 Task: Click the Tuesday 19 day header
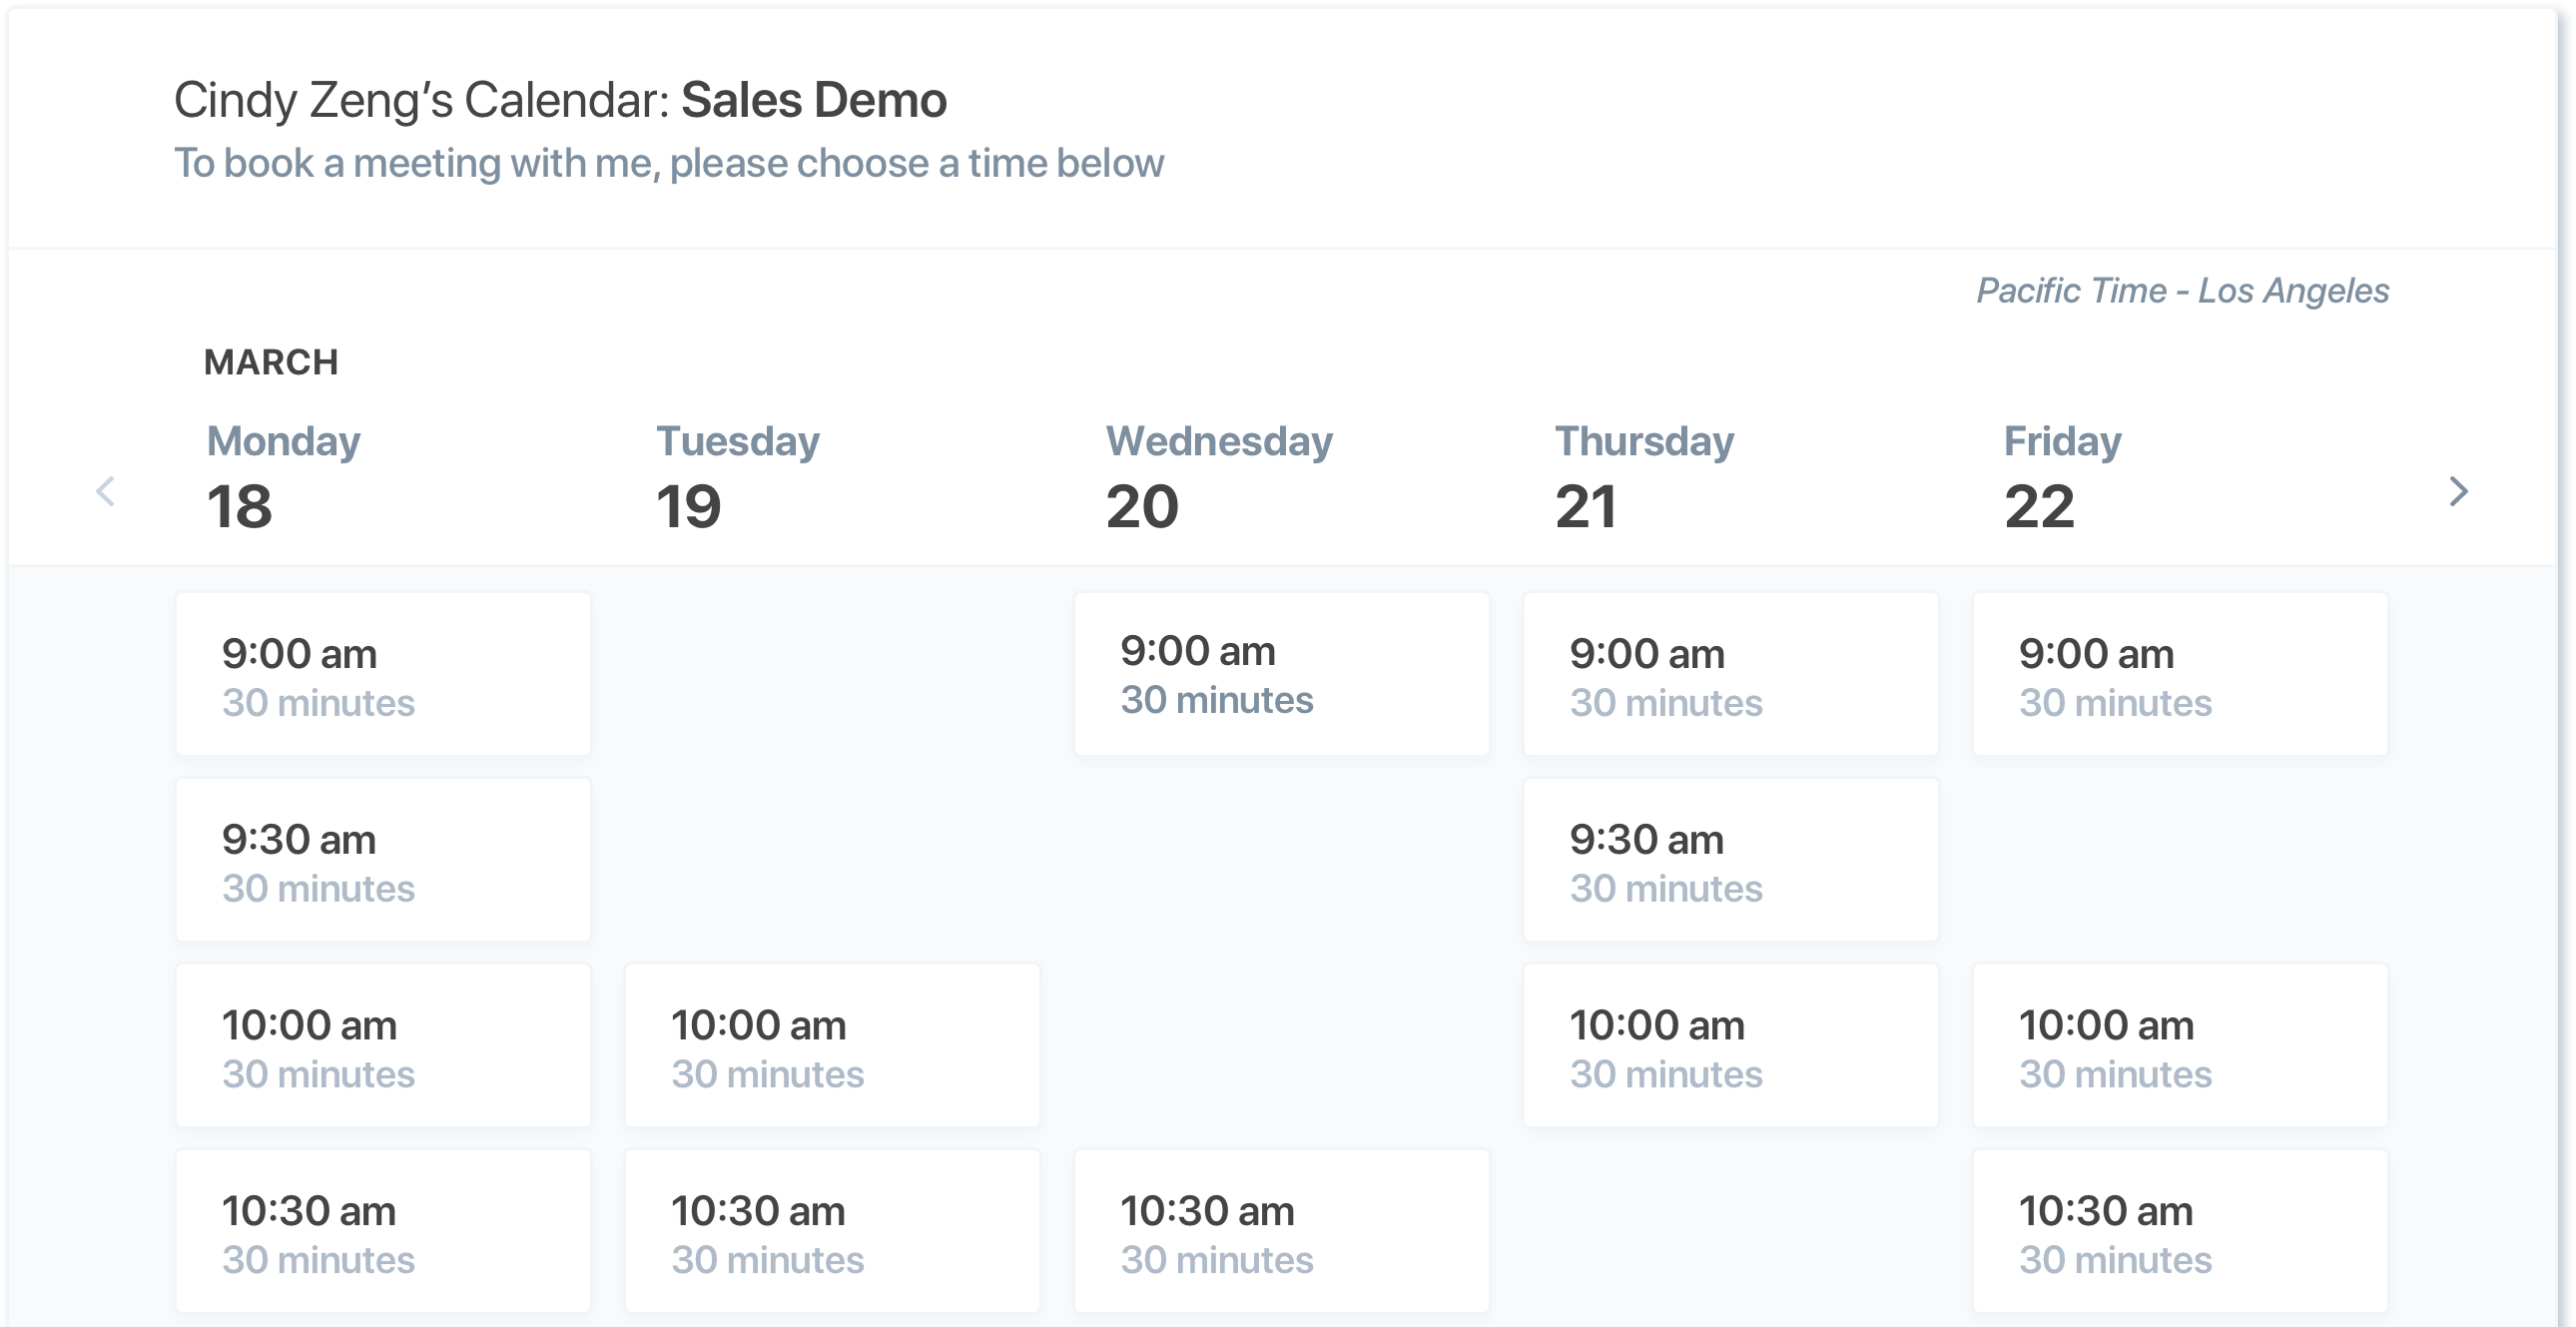click(737, 477)
